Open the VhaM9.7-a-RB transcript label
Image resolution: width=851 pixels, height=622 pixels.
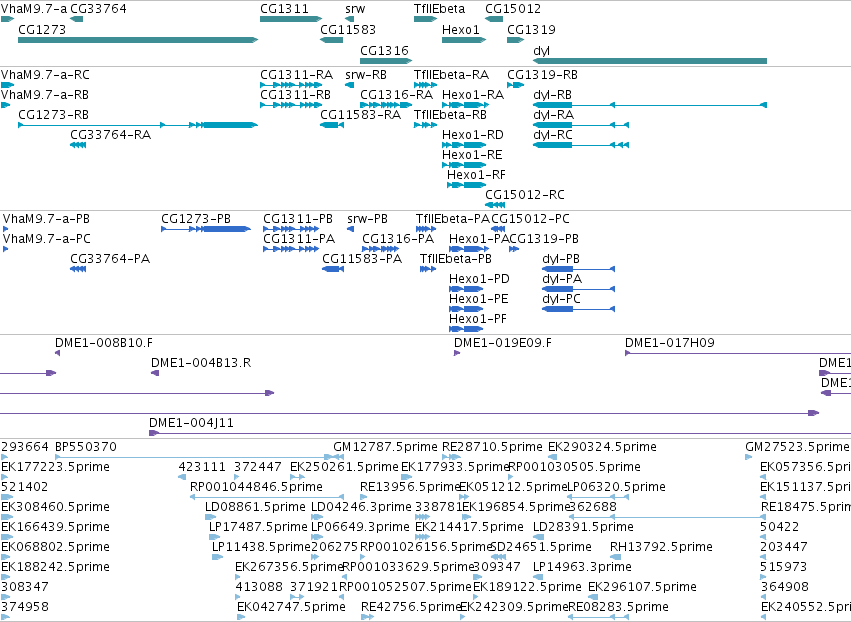pyautogui.click(x=45, y=95)
